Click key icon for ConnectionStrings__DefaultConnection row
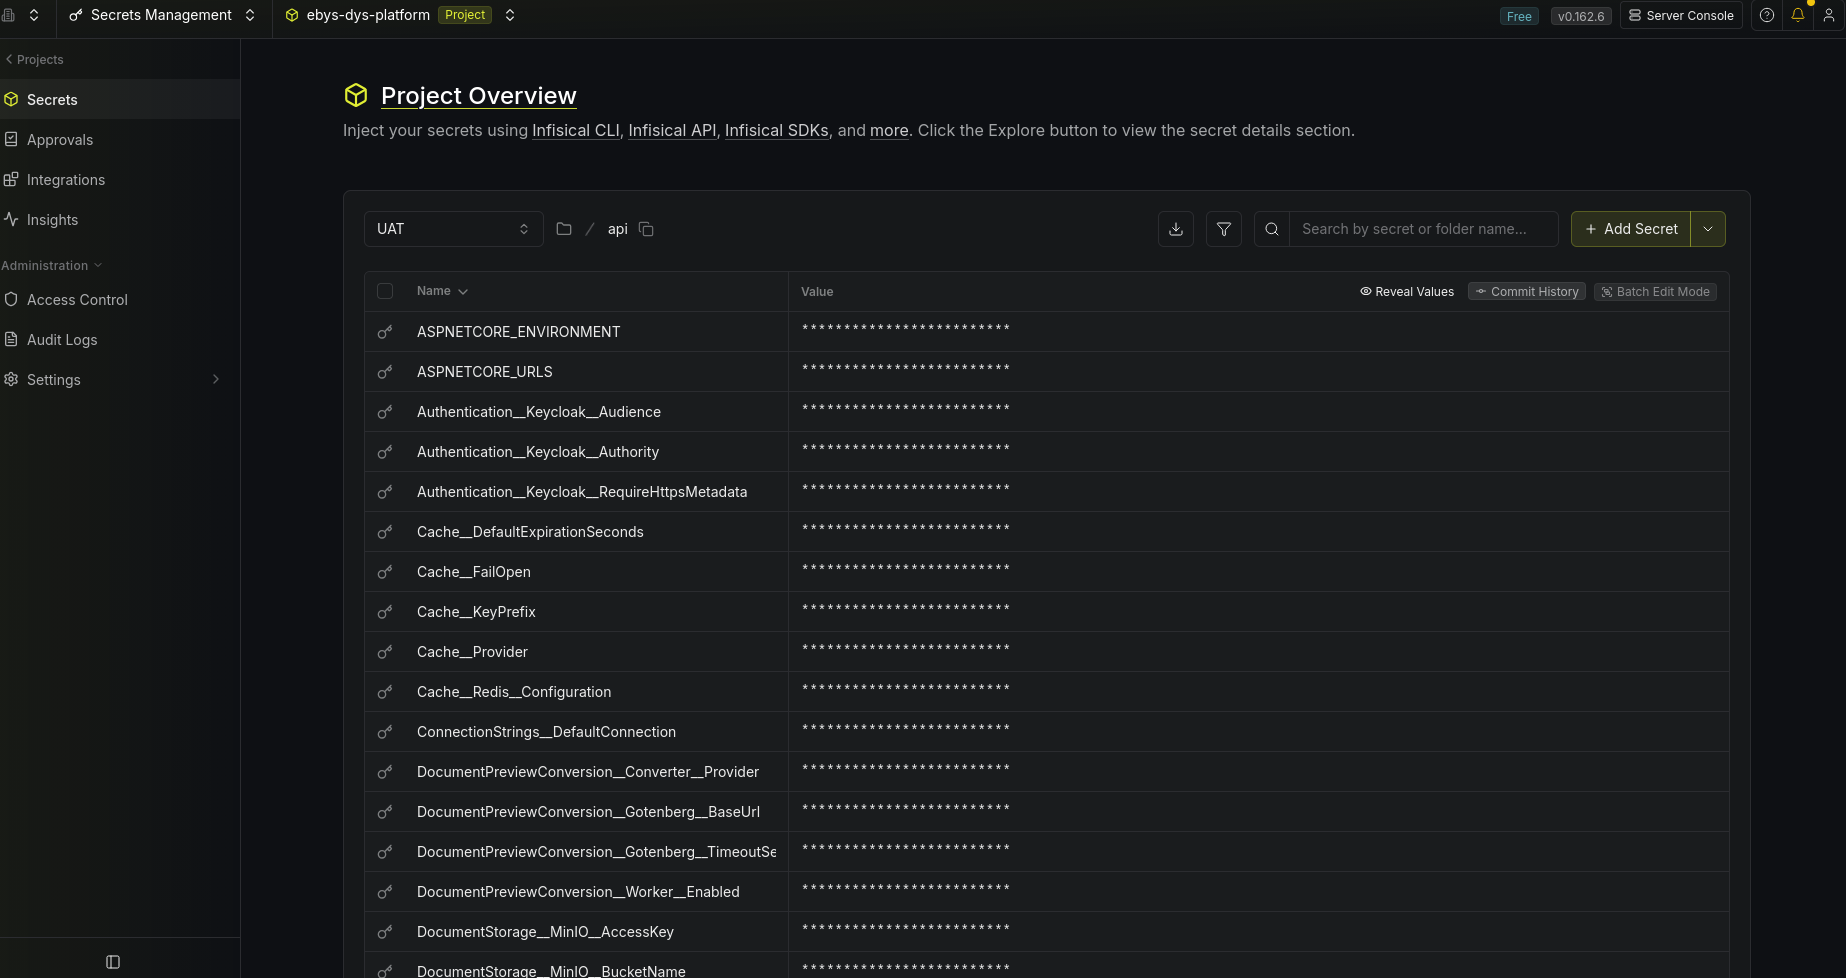 (385, 732)
